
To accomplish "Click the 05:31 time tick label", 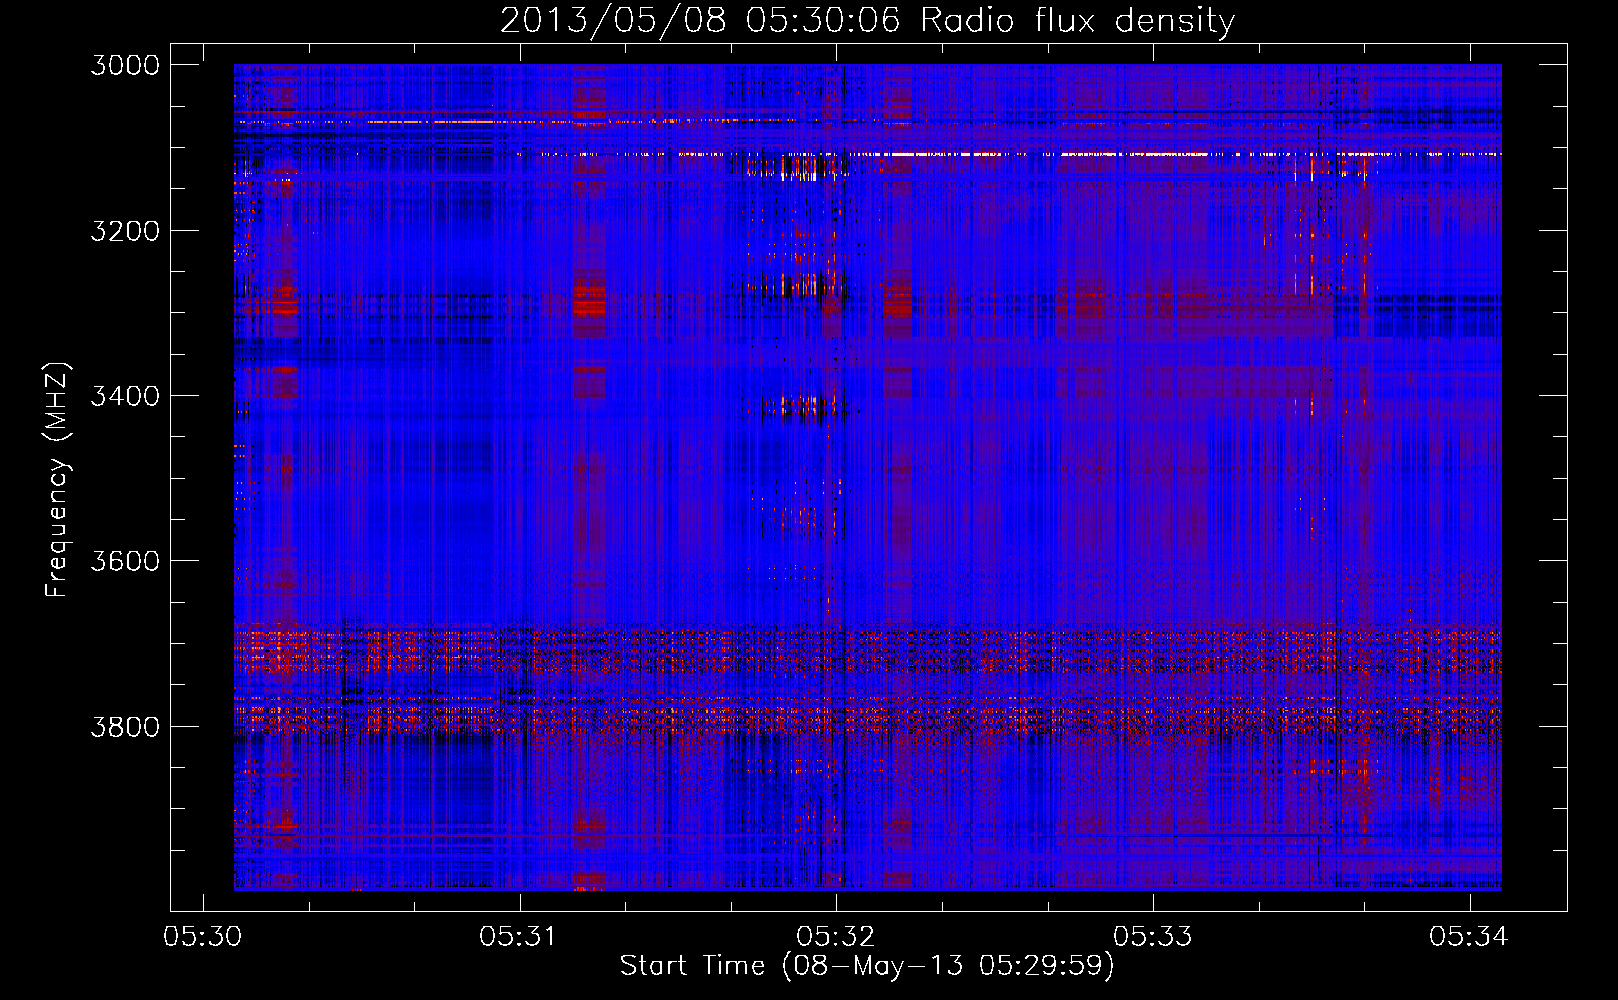I will coord(519,936).
